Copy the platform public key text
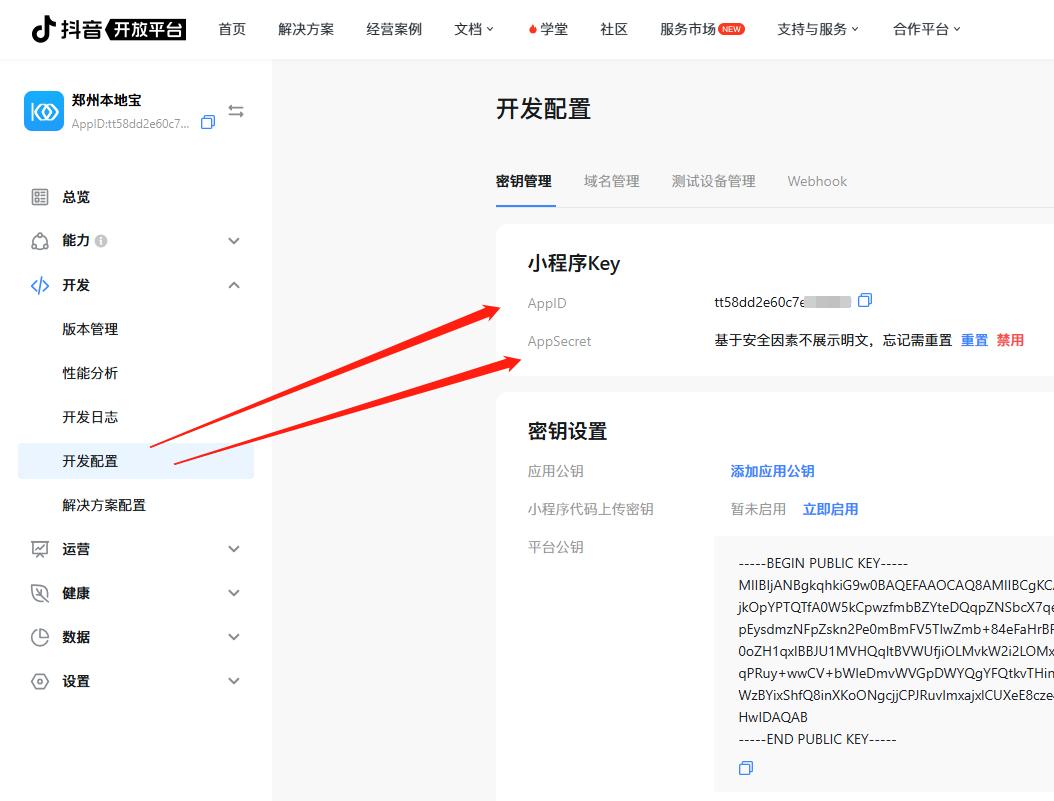 (745, 768)
